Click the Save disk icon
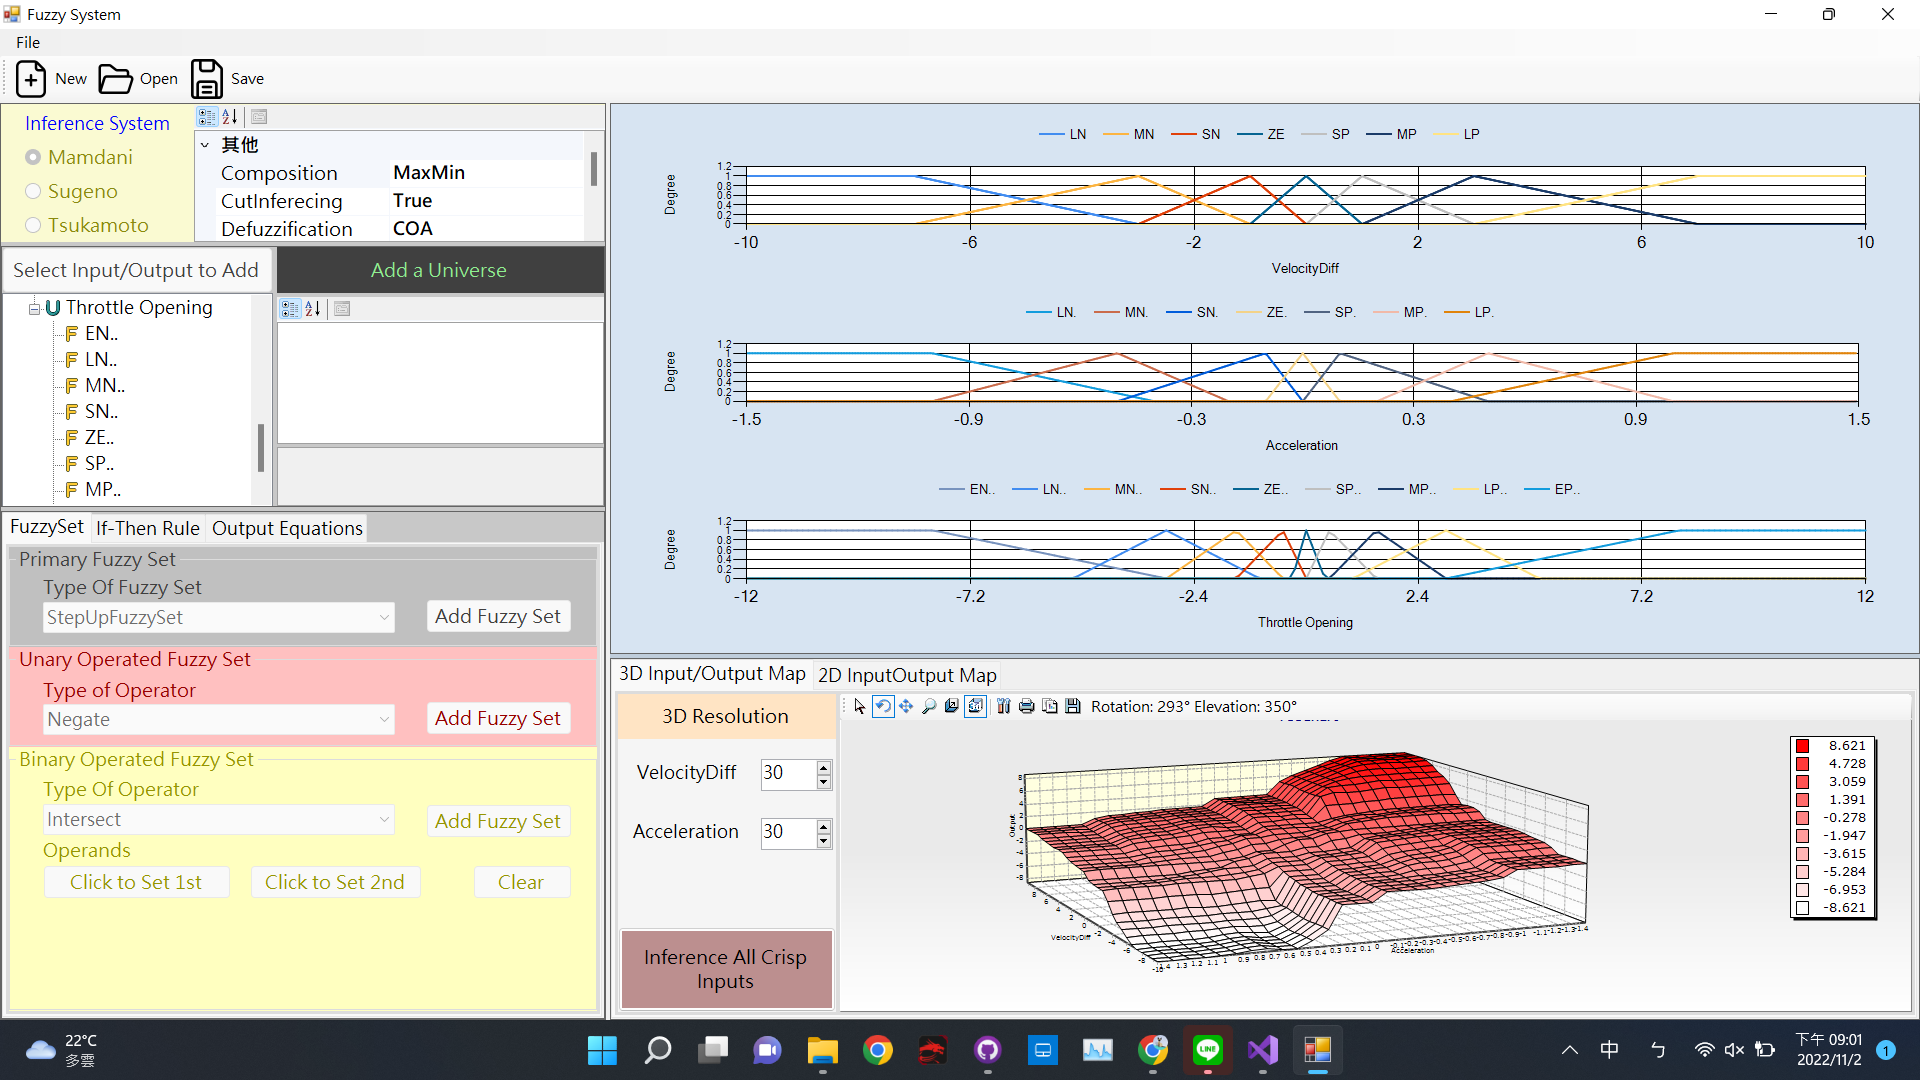The height and width of the screenshot is (1080, 1920). 207,79
